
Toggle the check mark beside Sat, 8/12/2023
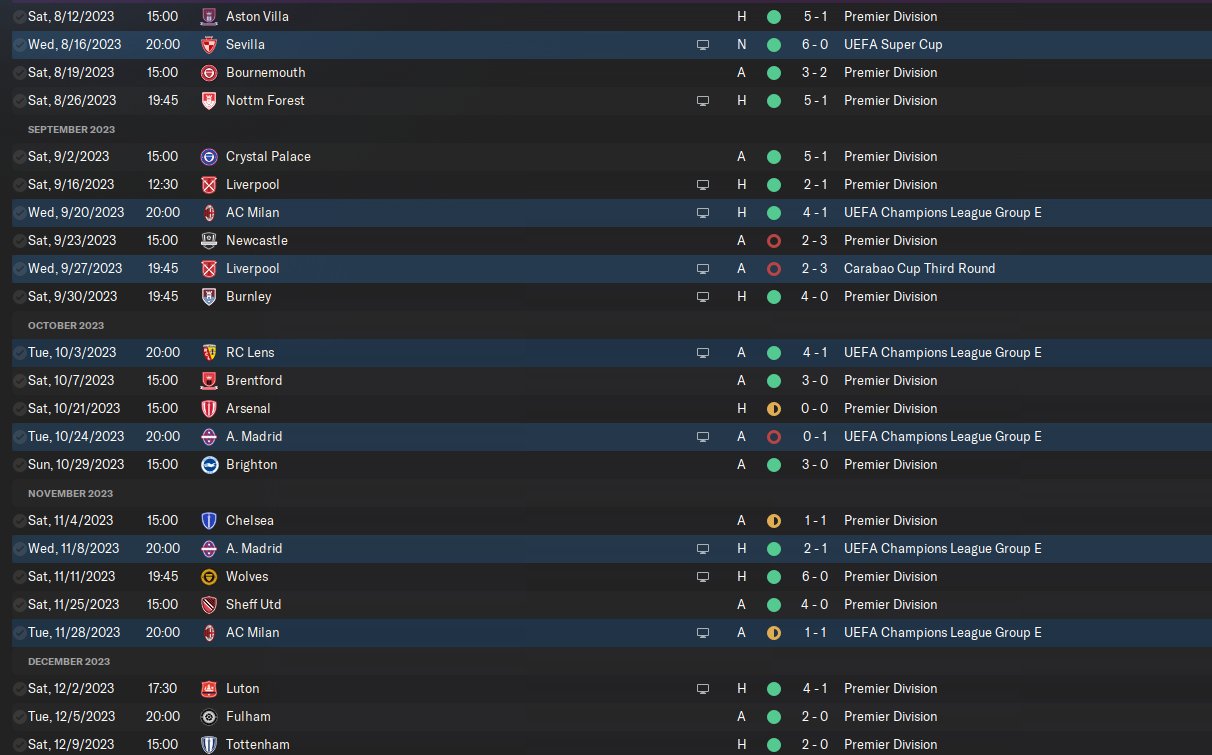(20, 17)
